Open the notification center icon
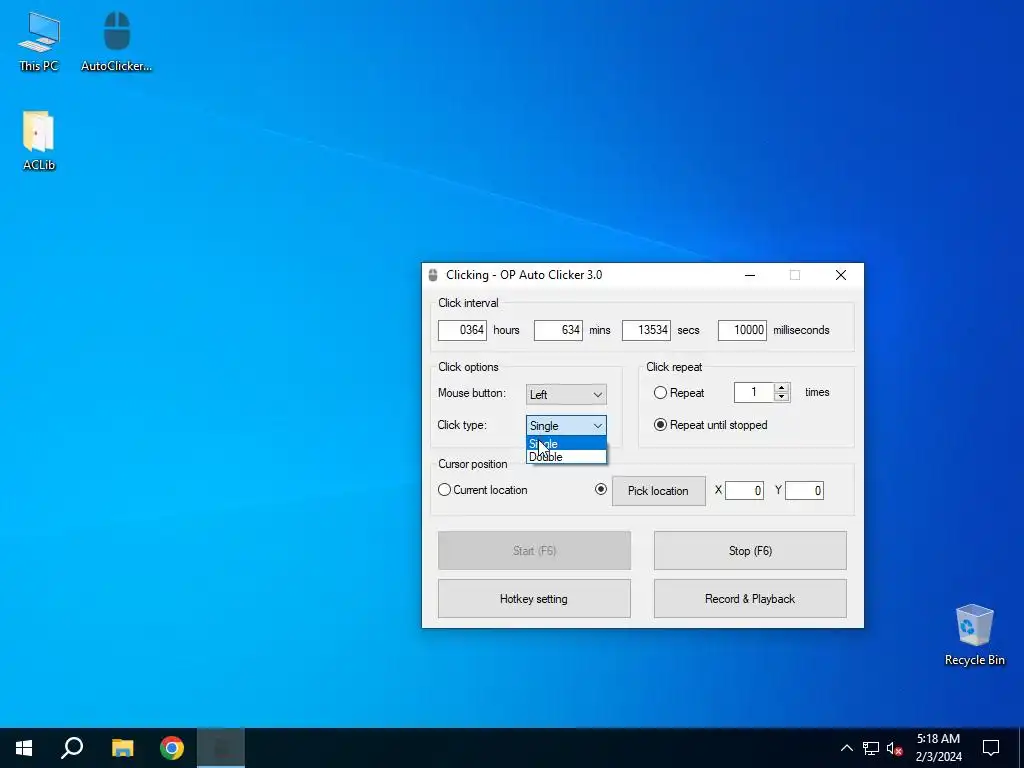This screenshot has width=1024, height=768. coord(991,748)
